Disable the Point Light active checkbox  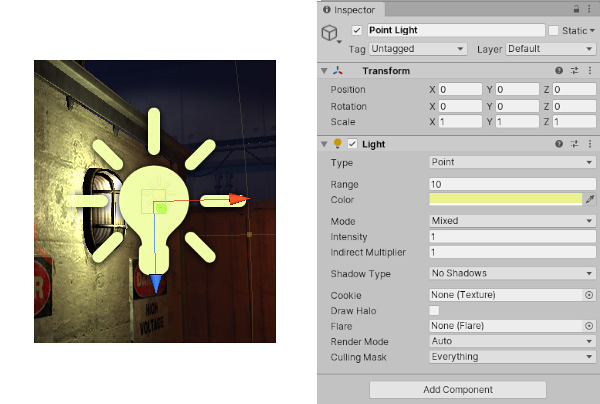pyautogui.click(x=357, y=31)
